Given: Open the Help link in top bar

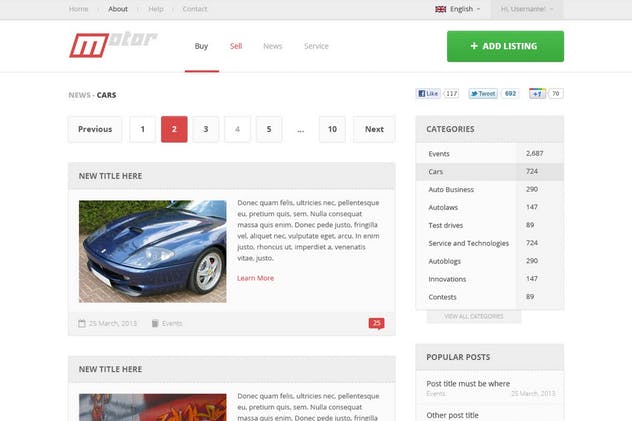Looking at the screenshot, I should coord(156,9).
